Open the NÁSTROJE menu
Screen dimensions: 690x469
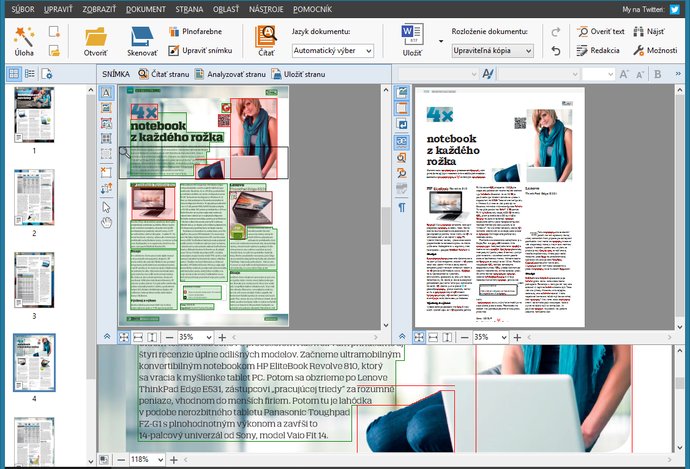pyautogui.click(x=266, y=9)
